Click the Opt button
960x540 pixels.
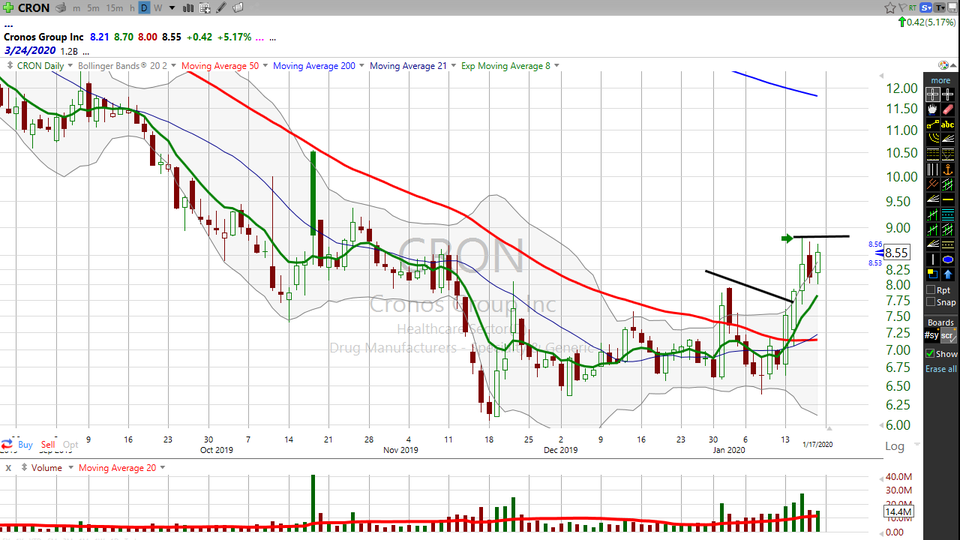pos(70,444)
